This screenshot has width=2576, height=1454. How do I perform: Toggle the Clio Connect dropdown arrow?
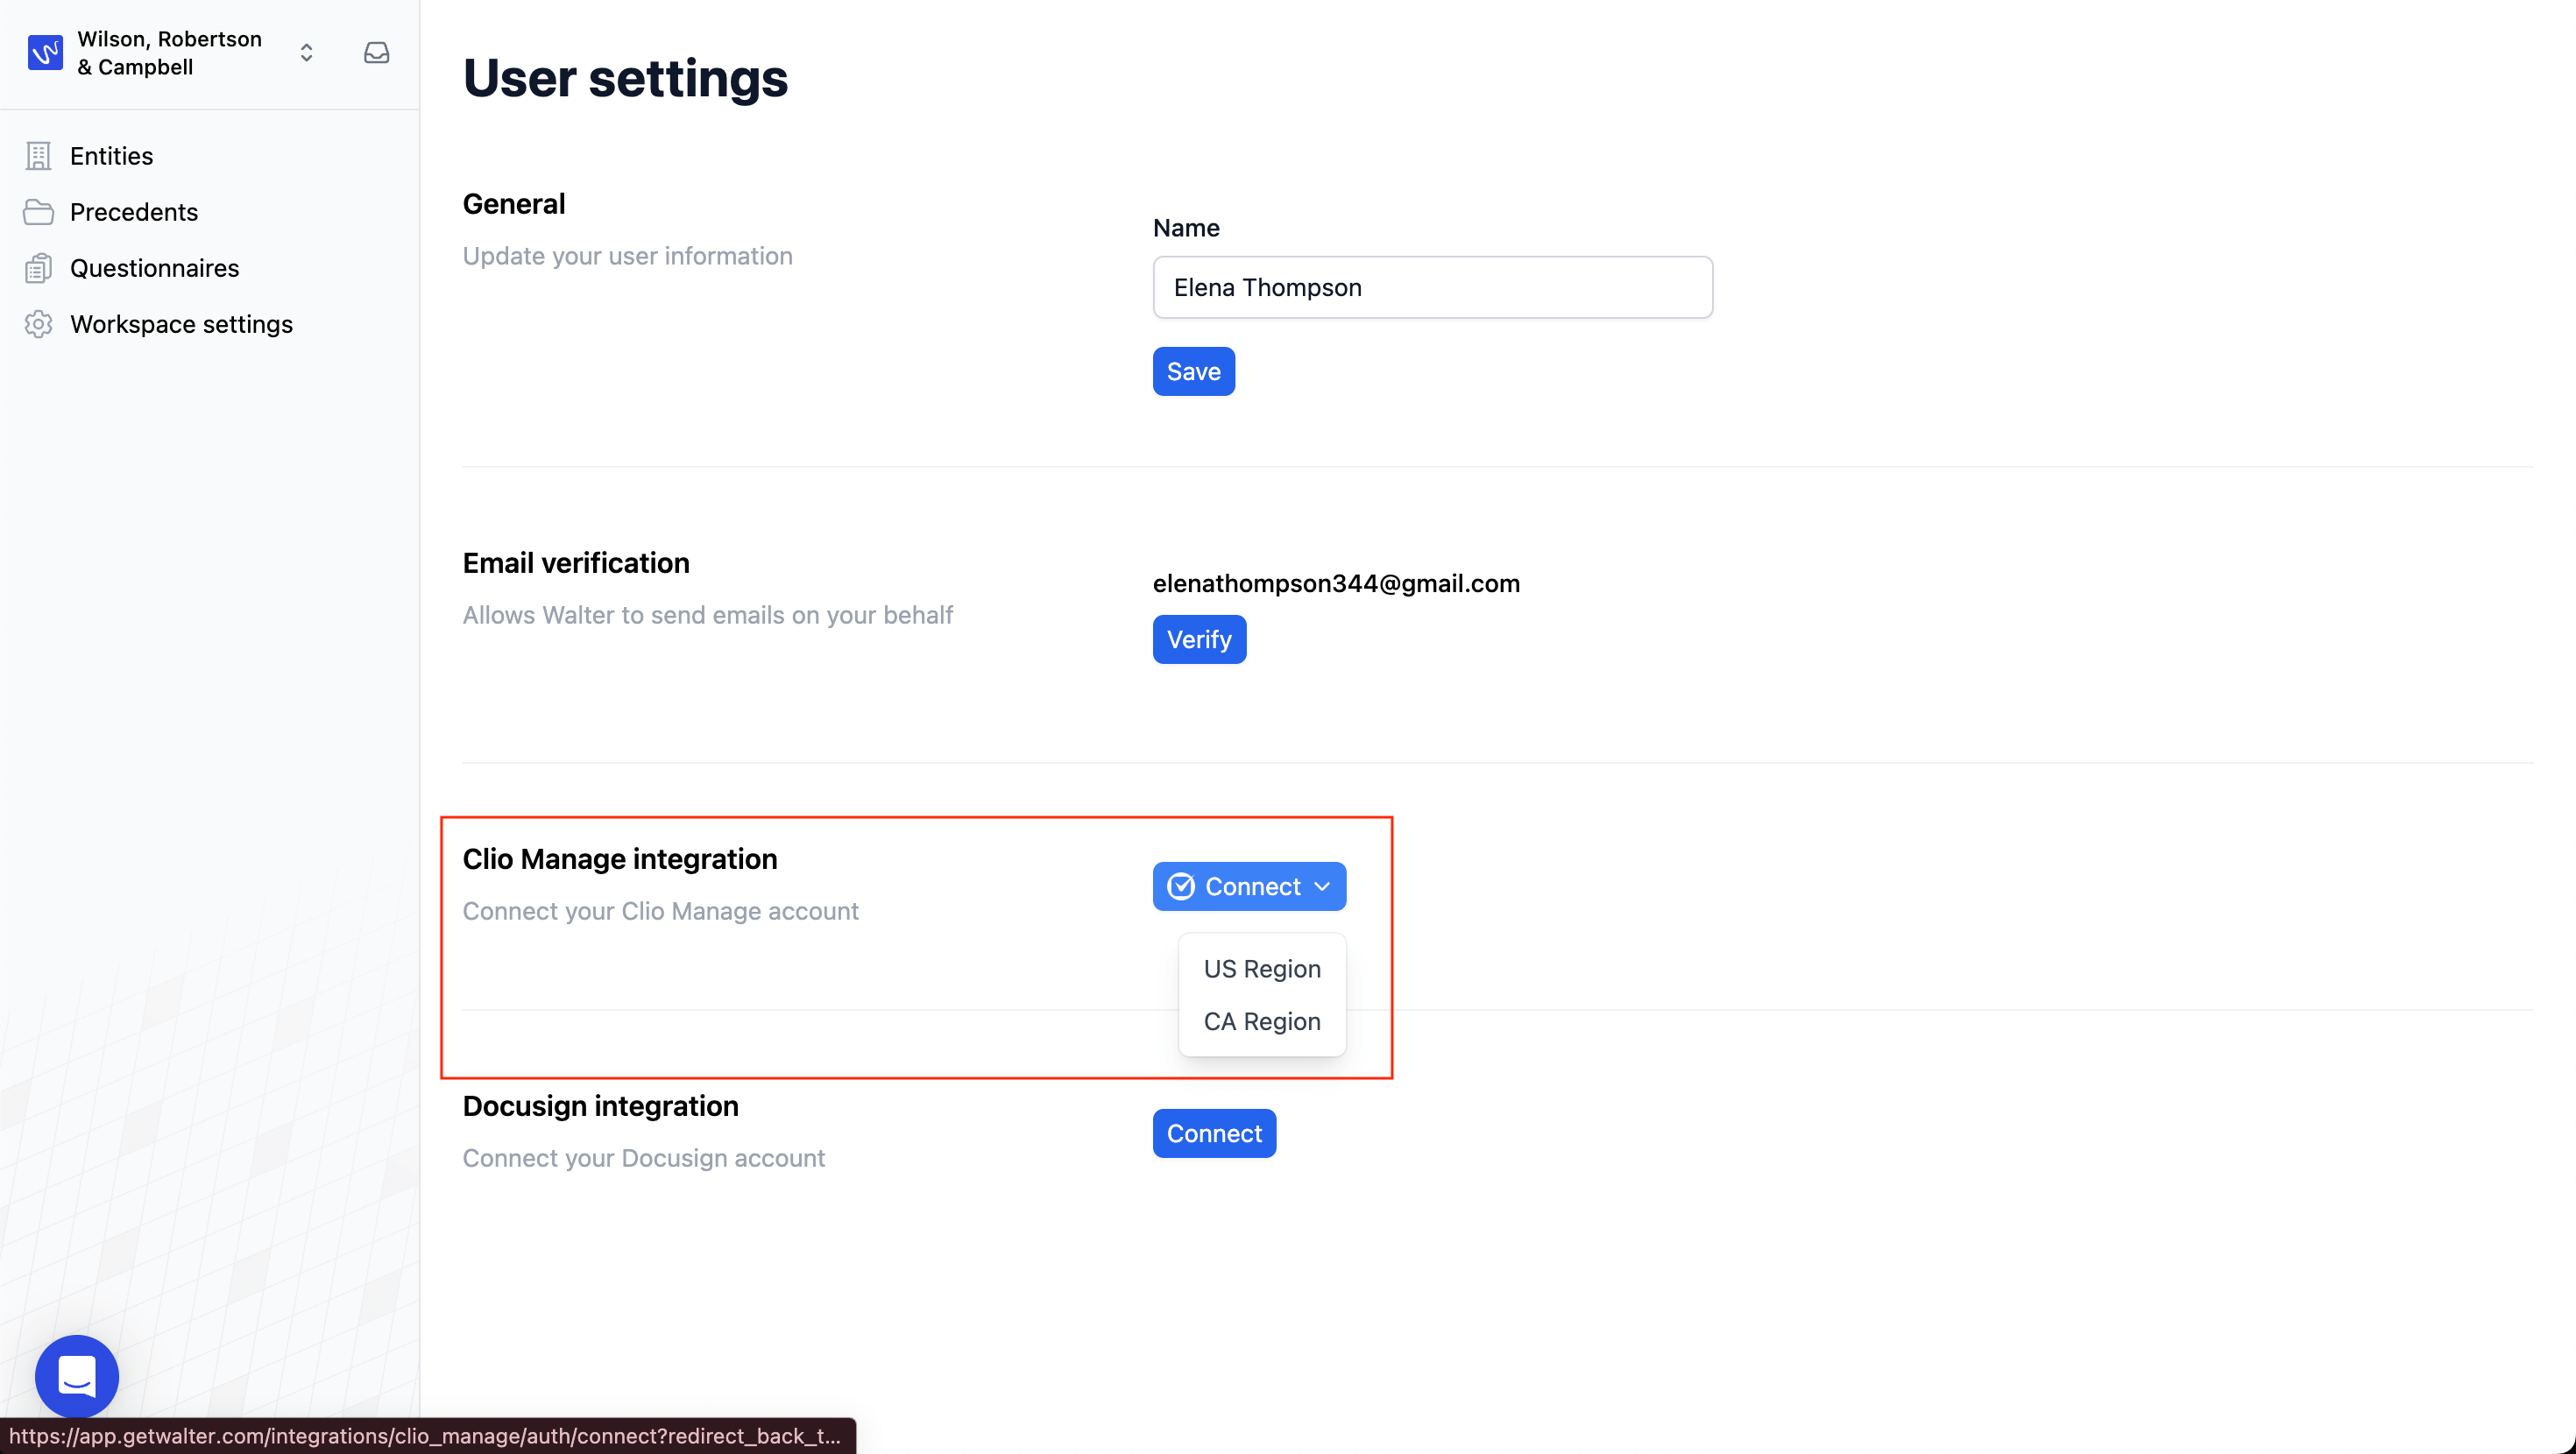pyautogui.click(x=1322, y=887)
